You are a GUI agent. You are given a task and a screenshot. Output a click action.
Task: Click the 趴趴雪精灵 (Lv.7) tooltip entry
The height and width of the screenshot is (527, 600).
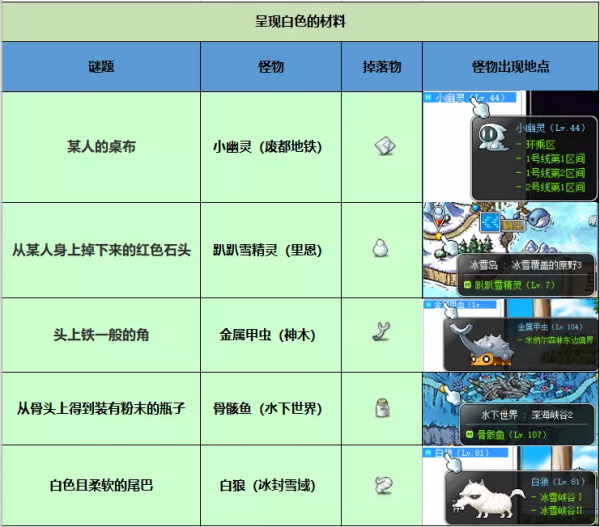510,285
